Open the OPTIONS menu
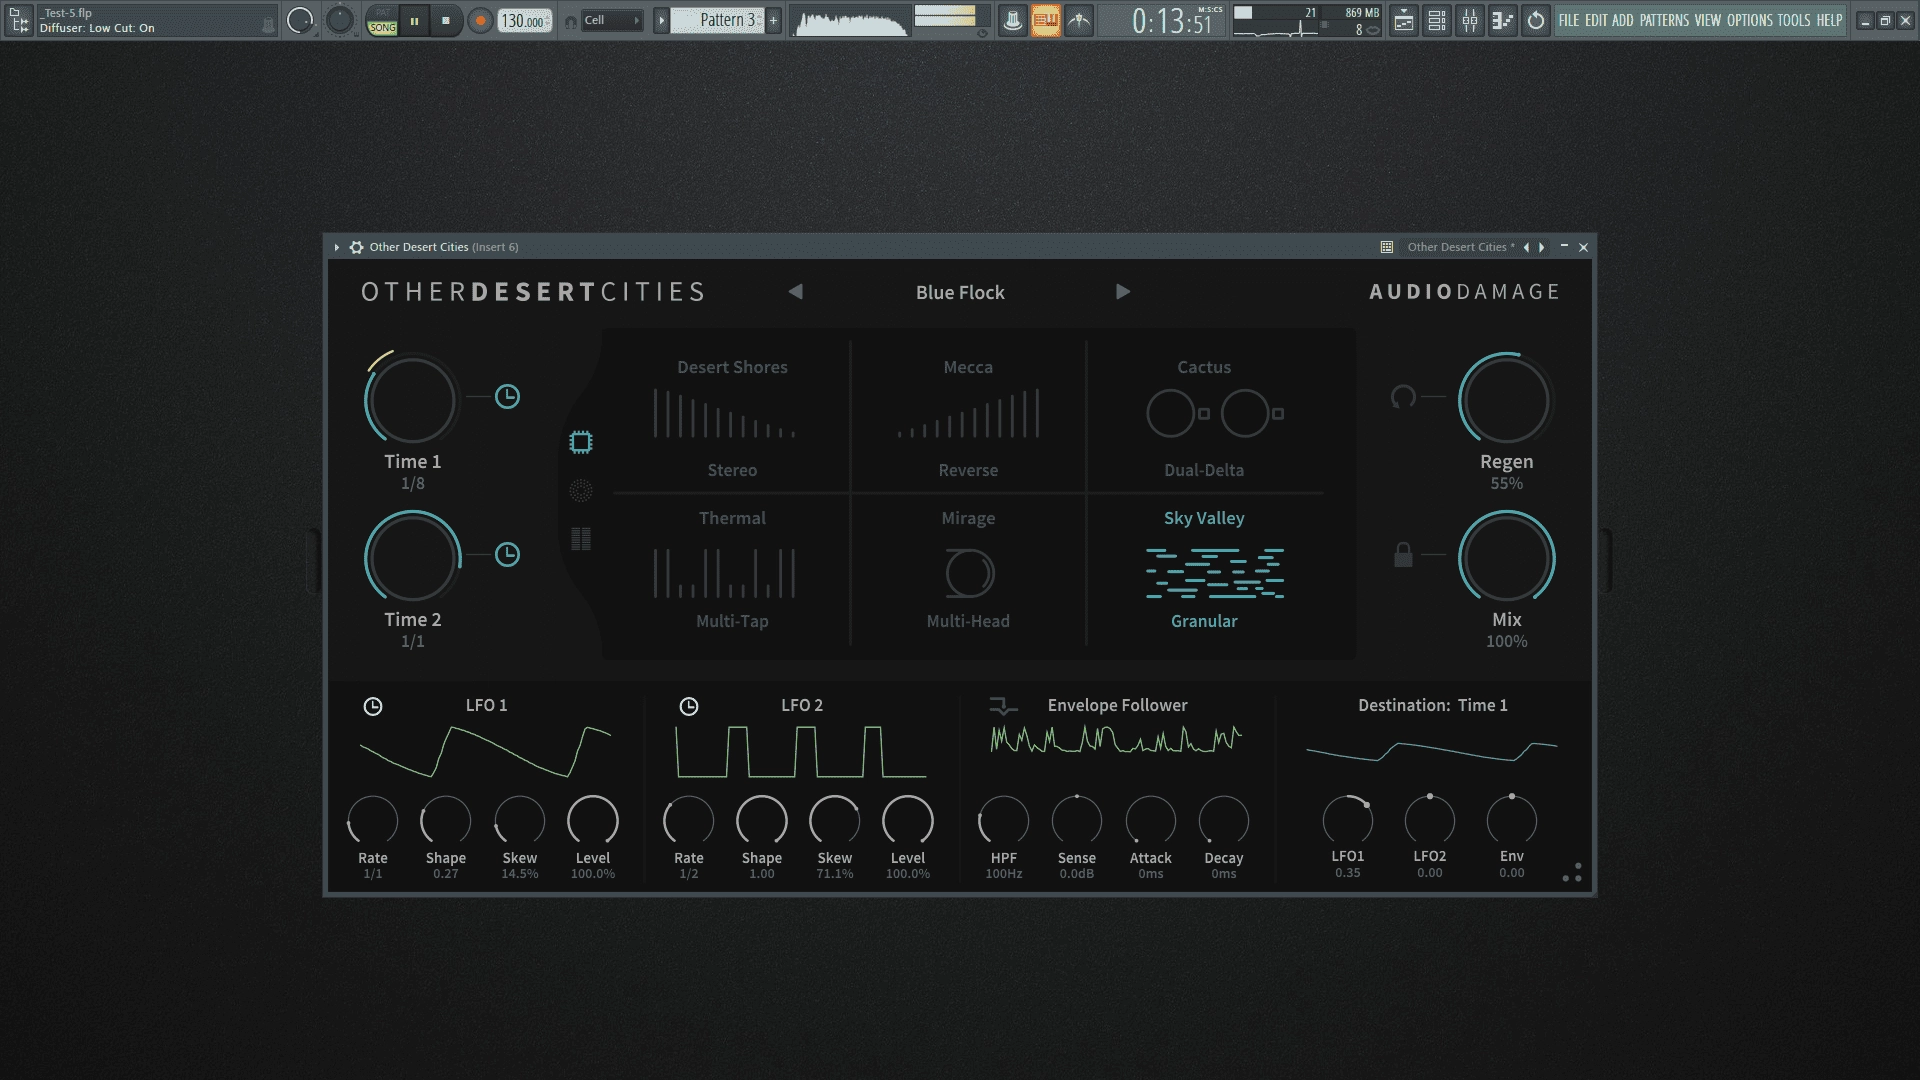The height and width of the screenshot is (1080, 1920). 1750,20
